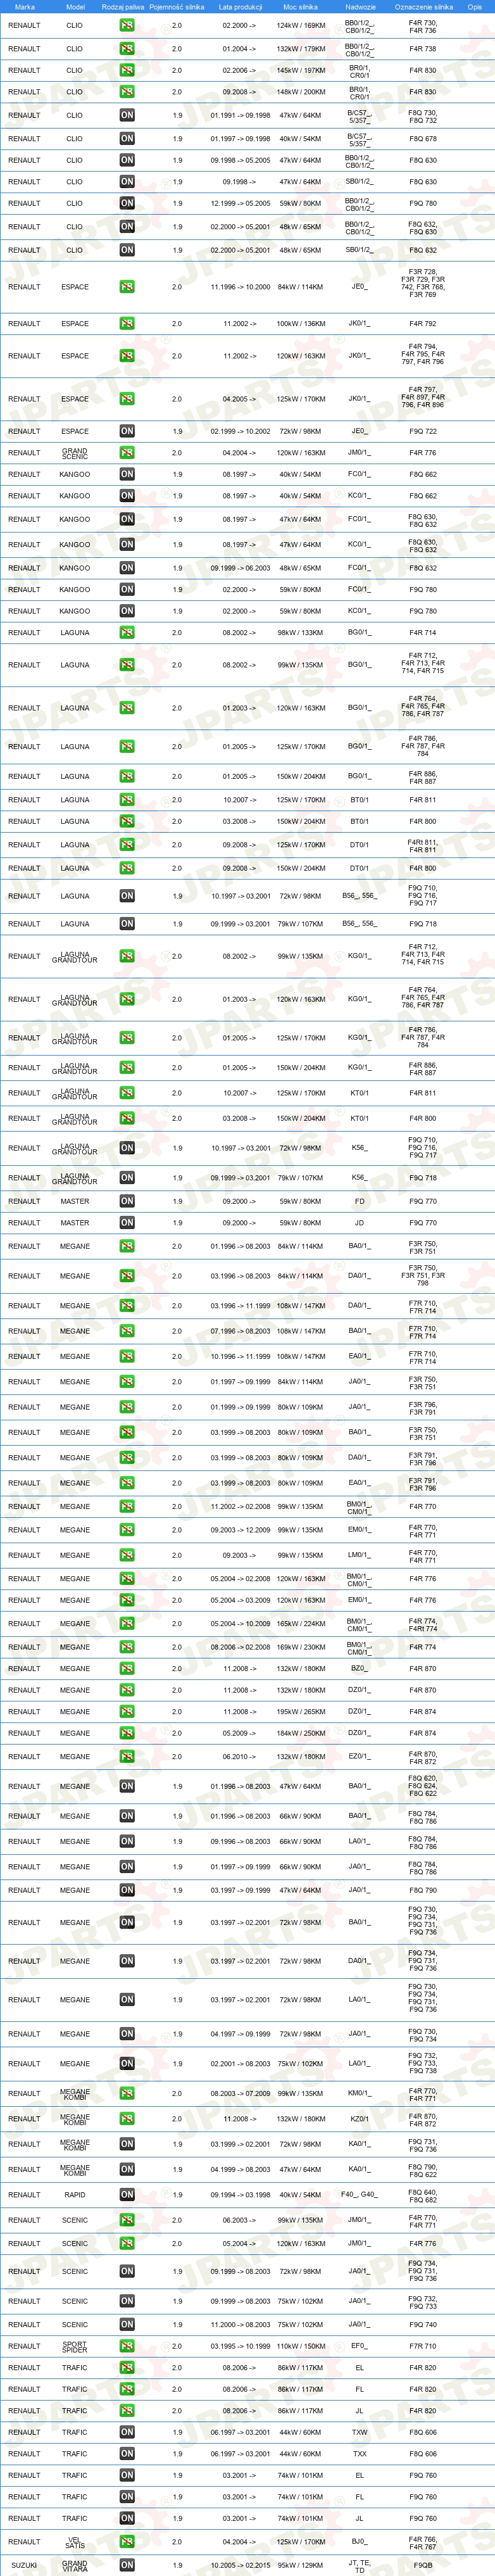Select the RAPID model cell
This screenshot has height=2576, width=495.
(x=75, y=2195)
